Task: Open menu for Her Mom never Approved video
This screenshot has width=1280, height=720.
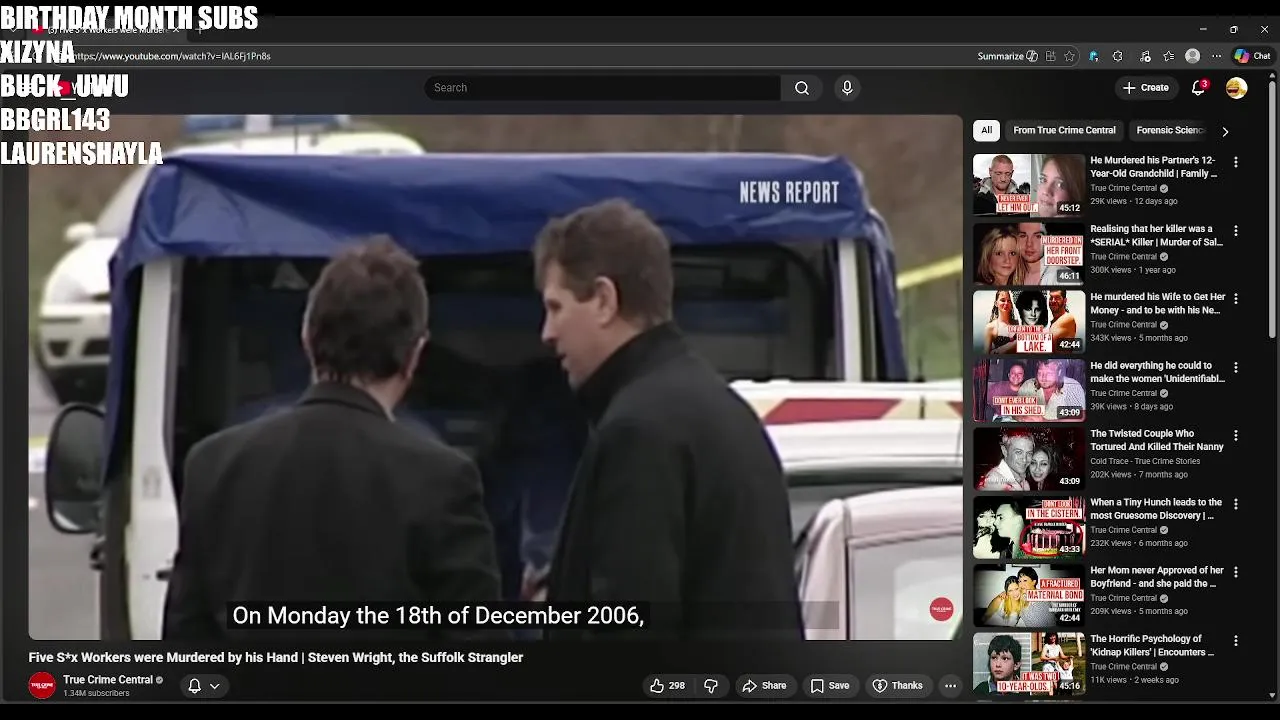Action: tap(1236, 573)
